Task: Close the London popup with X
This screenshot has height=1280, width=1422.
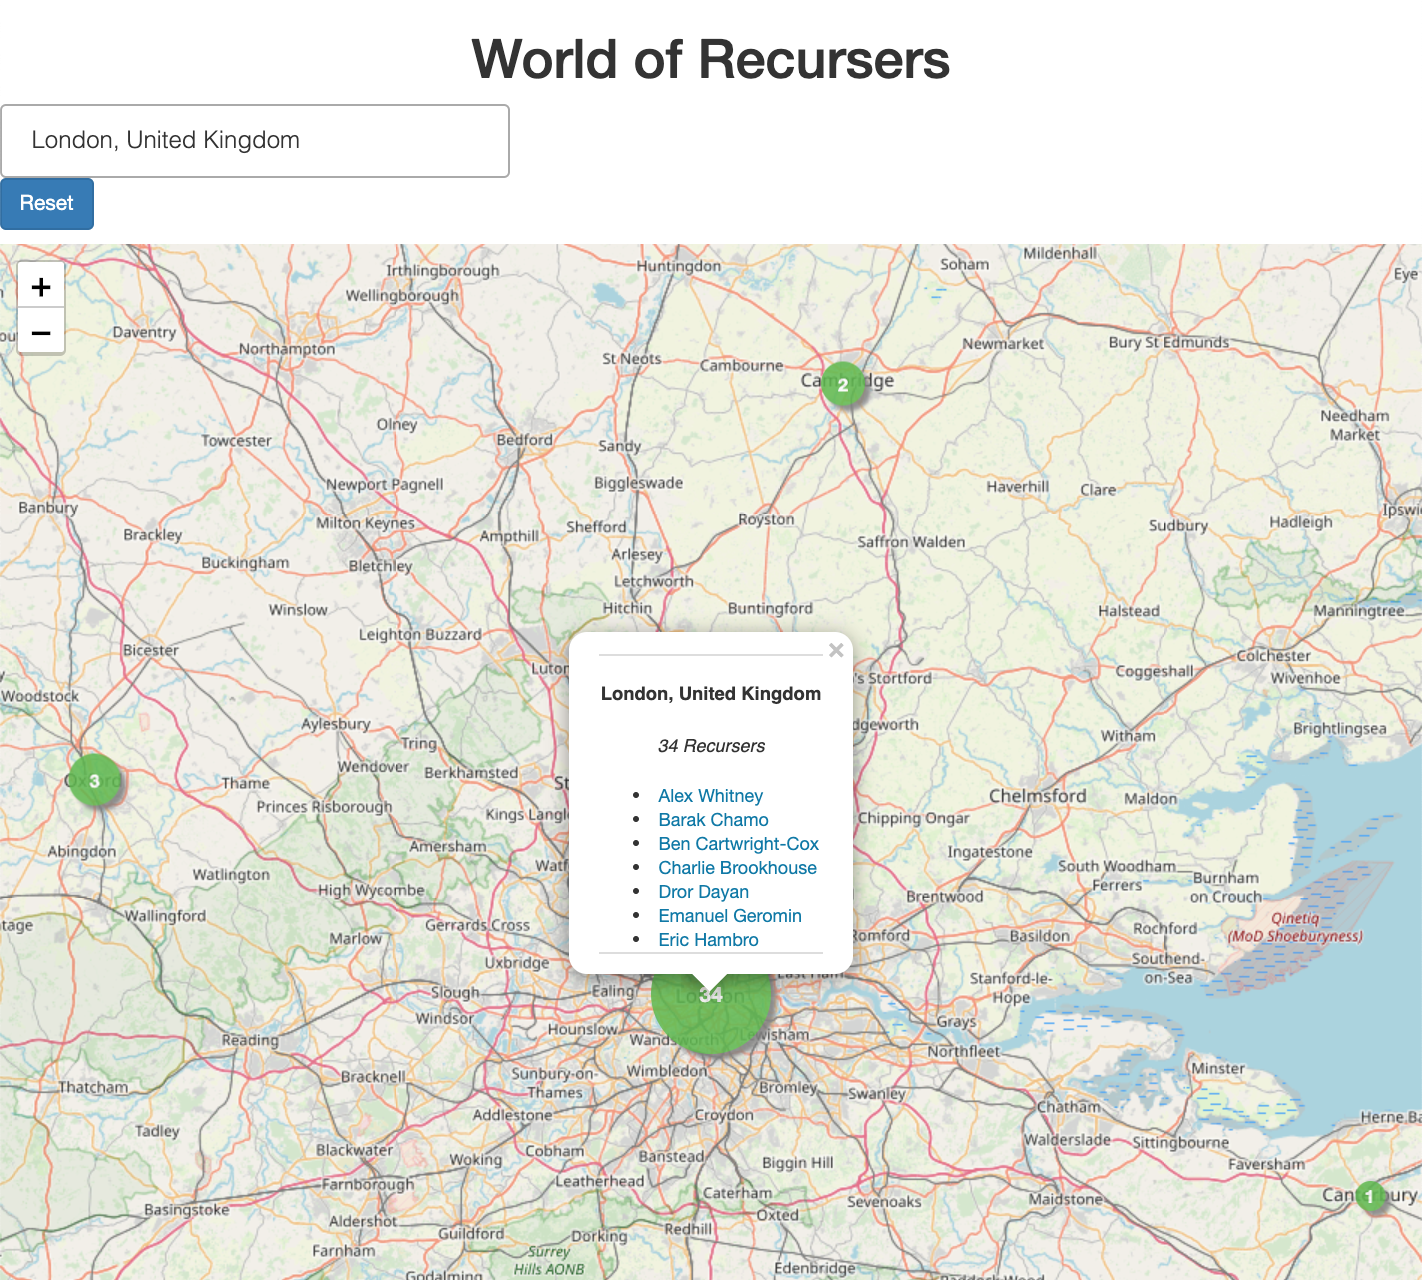Action: (836, 650)
